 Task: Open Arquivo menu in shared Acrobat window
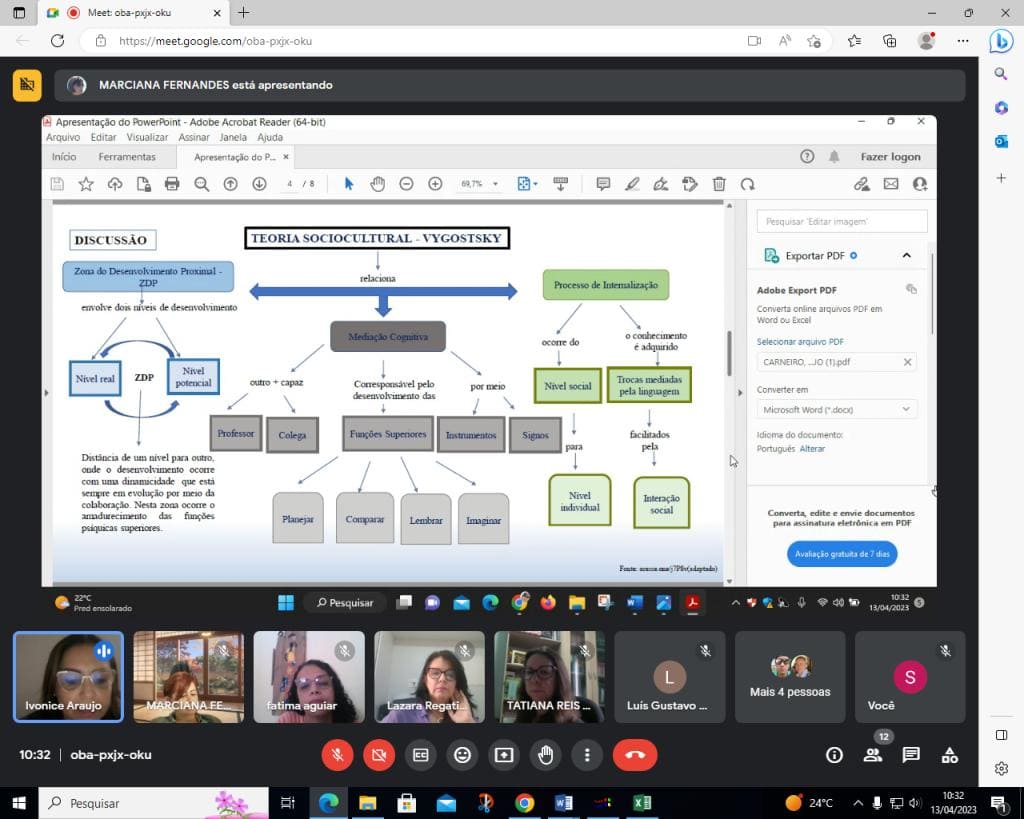coord(63,137)
